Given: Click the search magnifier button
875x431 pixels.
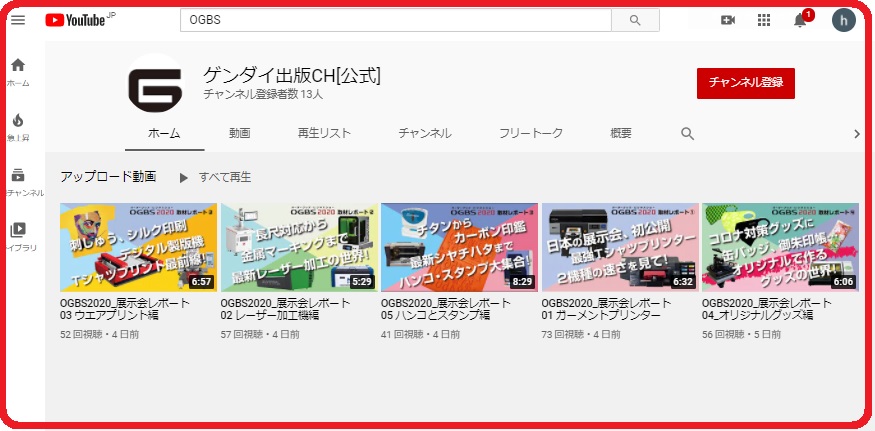Looking at the screenshot, I should 635,20.
